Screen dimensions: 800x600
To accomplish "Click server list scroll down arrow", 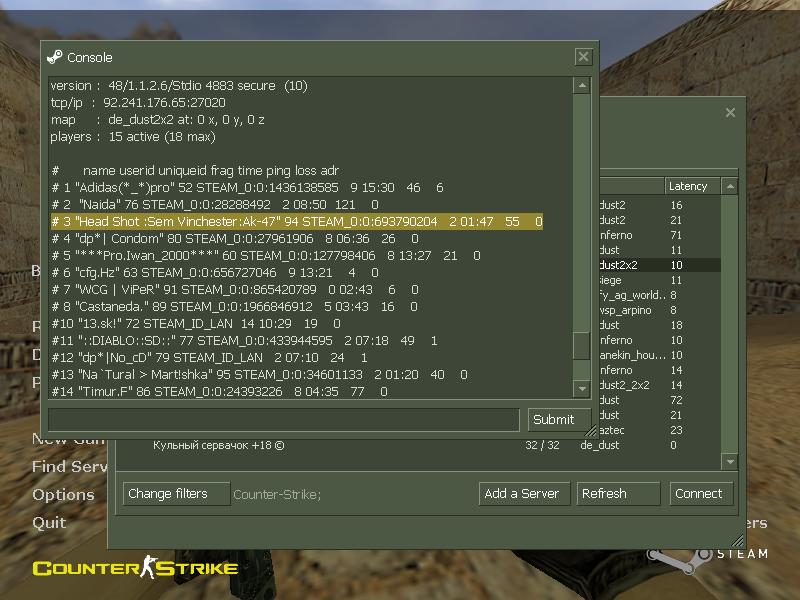I will pos(730,462).
